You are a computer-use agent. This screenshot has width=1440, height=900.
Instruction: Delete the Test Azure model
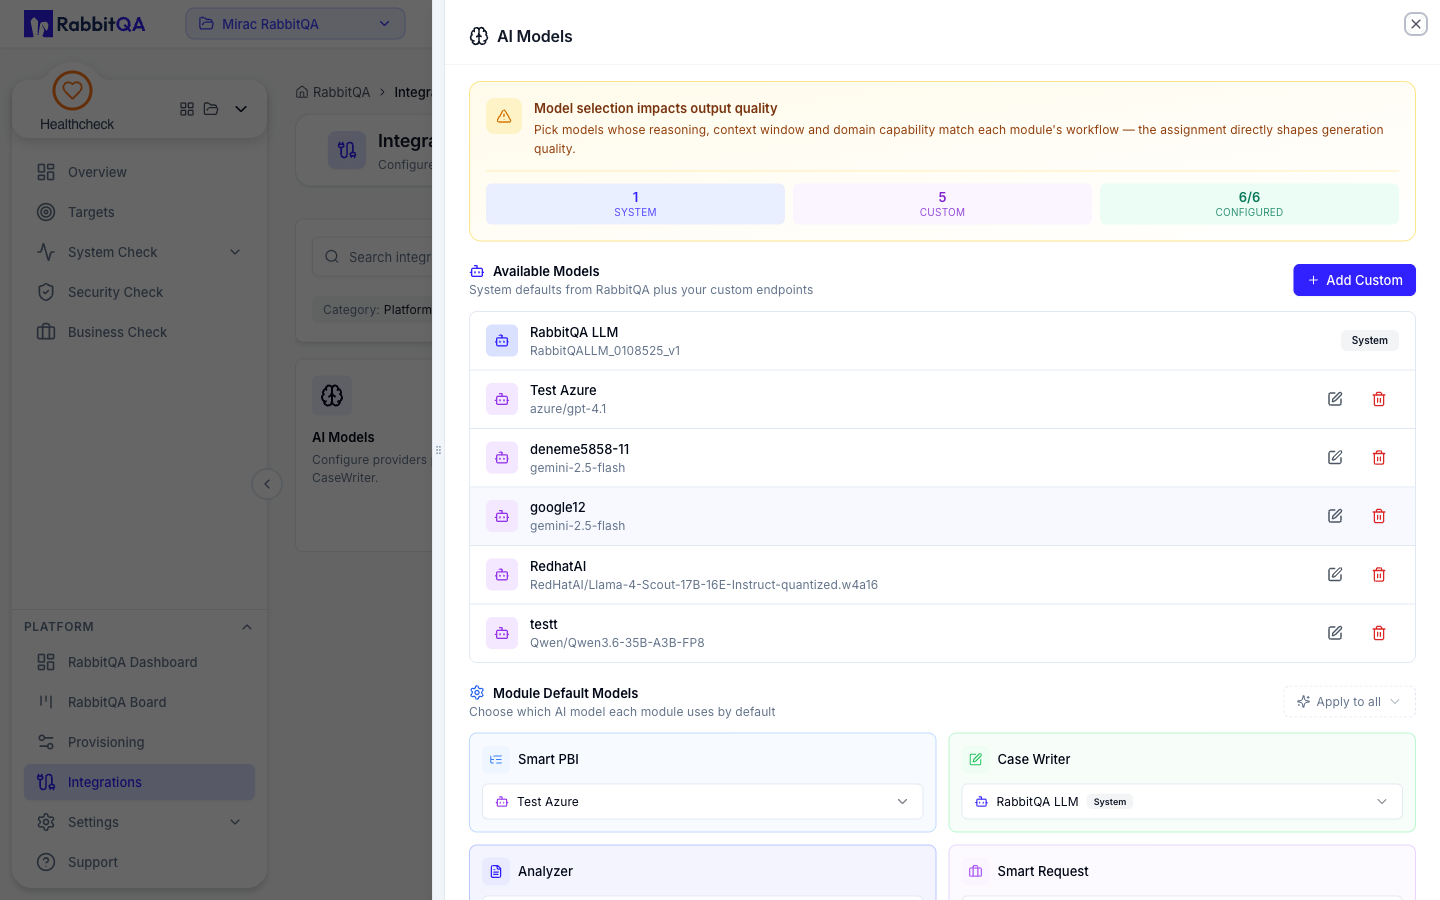coord(1379,399)
